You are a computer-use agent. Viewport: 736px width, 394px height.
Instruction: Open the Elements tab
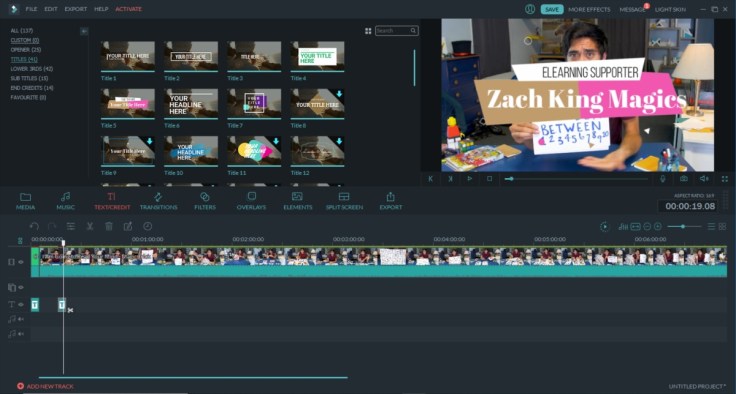click(x=298, y=201)
